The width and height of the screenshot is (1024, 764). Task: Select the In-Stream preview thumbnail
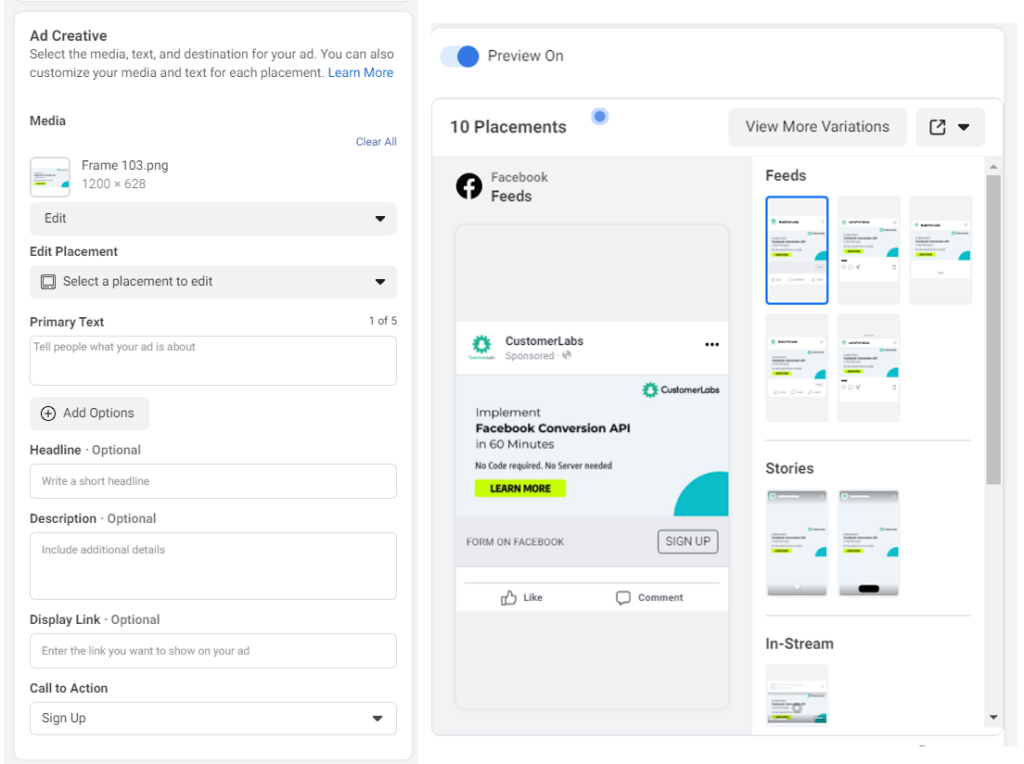coord(797,695)
